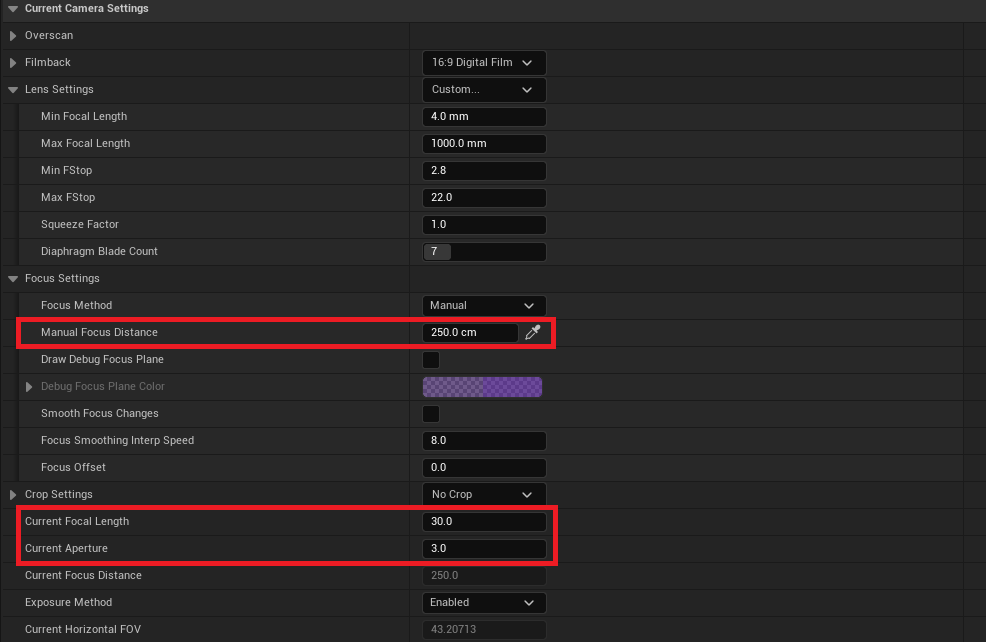Viewport: 986px width, 642px height.
Task: Expand the Overscan section
Action: pyautogui.click(x=13, y=36)
